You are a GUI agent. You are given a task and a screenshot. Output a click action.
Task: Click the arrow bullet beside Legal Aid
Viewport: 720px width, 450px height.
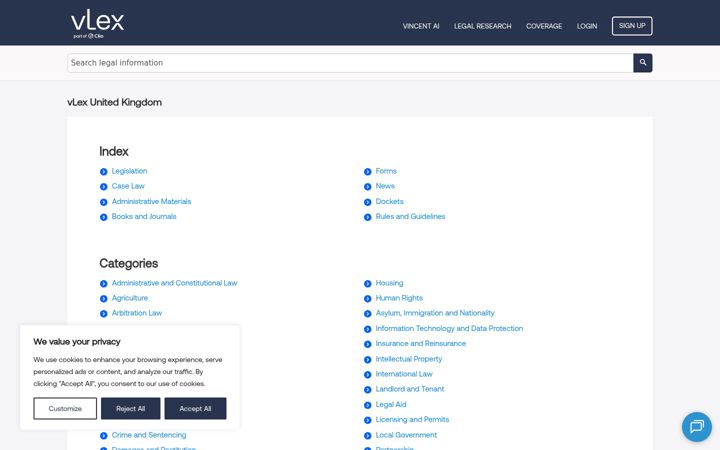click(367, 405)
